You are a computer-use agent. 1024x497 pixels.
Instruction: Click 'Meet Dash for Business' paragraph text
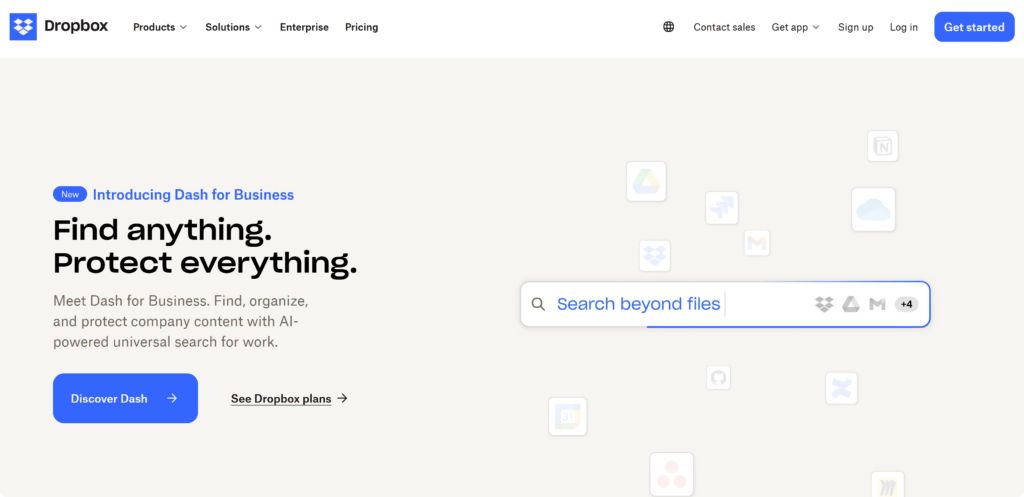click(x=180, y=321)
